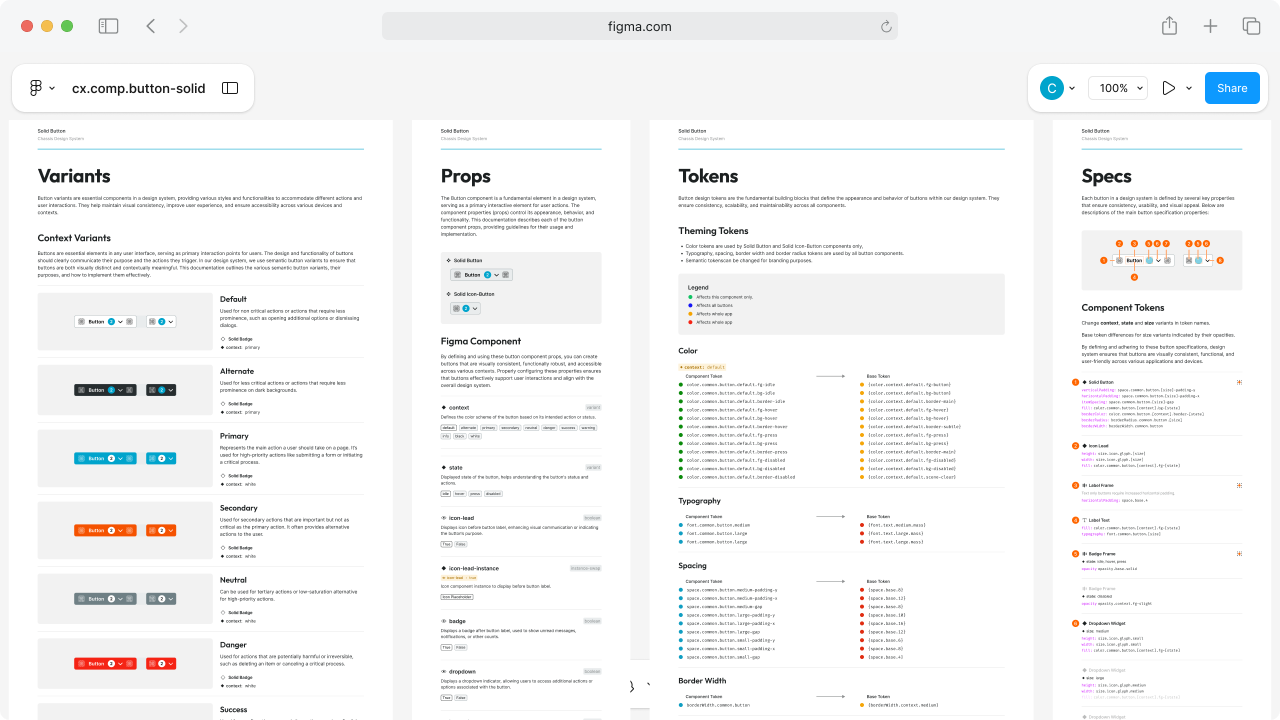Screen dimensions: 1280x720
Task: Click the True chip under icon-lead
Action: [446, 544]
